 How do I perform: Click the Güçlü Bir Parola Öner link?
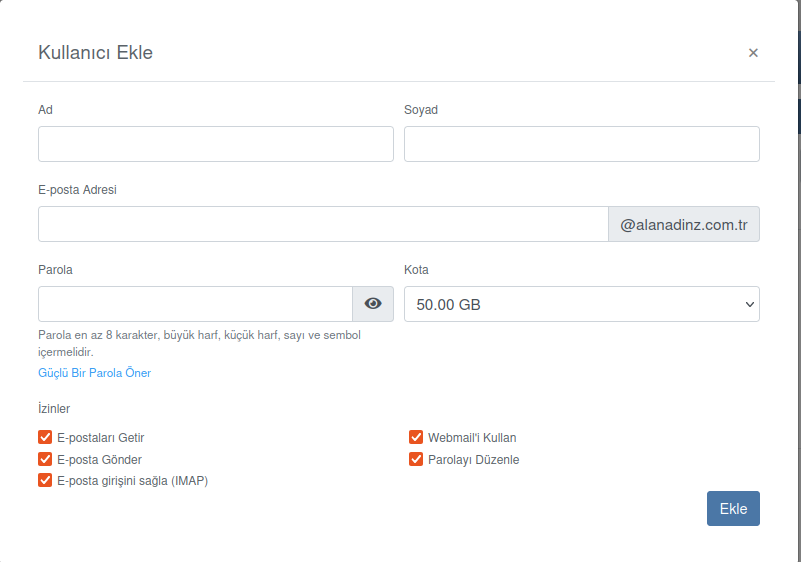[x=94, y=373]
